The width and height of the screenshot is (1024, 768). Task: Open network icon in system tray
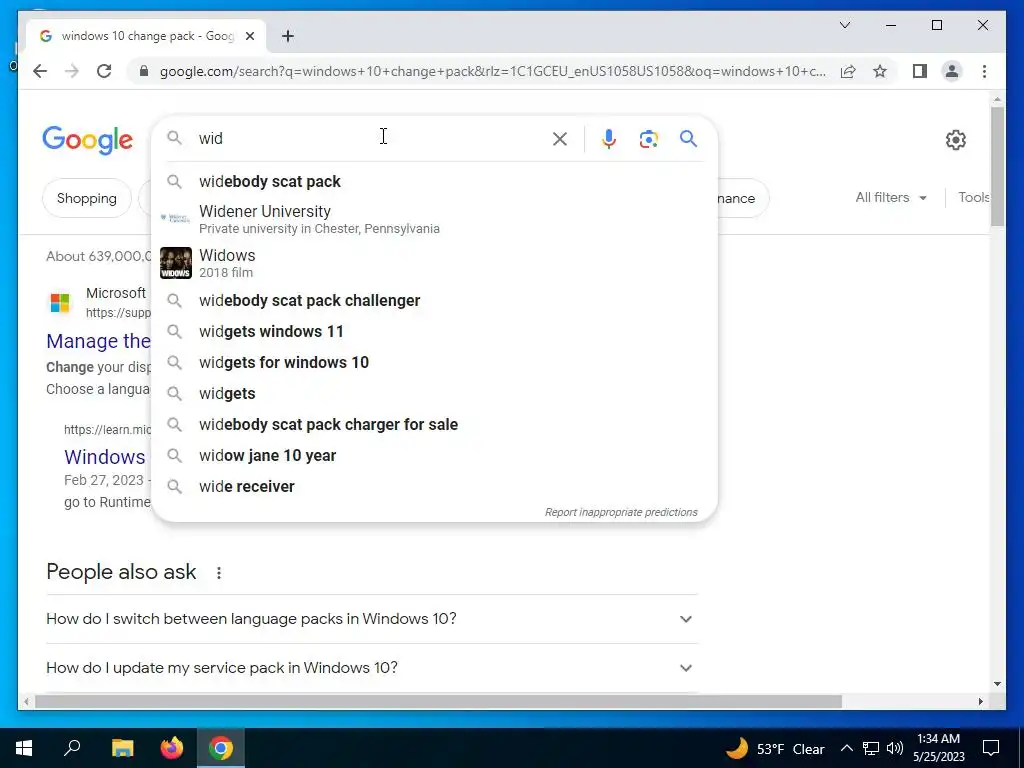[871, 748]
